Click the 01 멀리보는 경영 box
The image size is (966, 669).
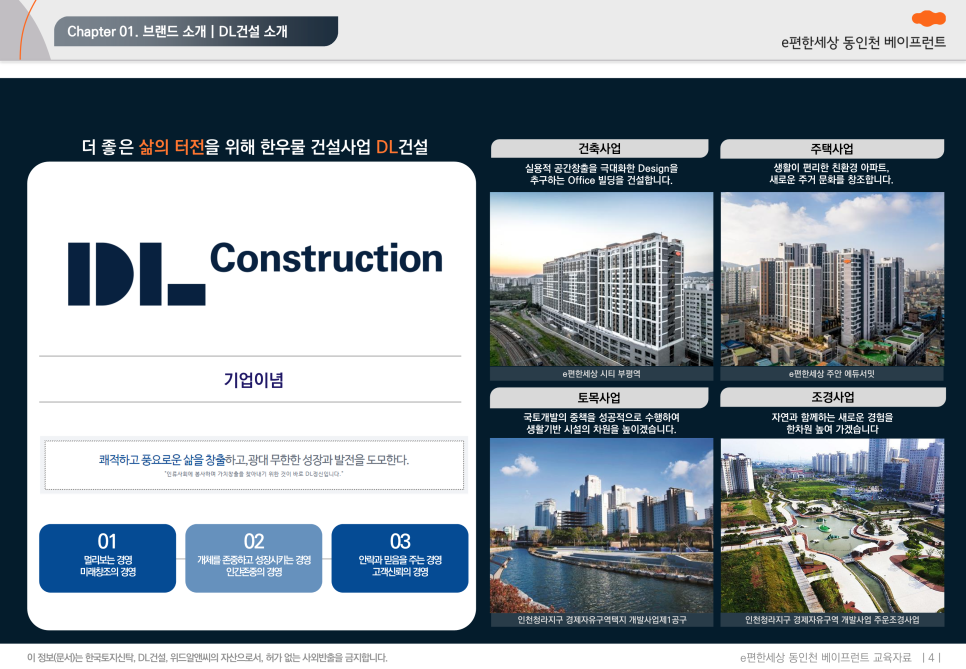click(108, 558)
